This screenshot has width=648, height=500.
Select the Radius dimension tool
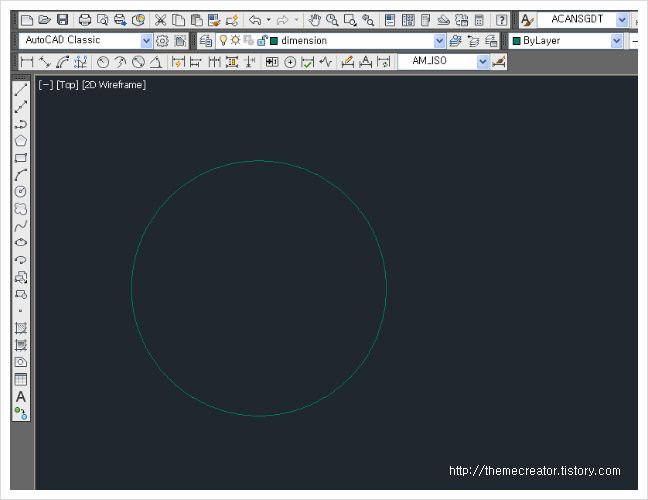coord(102,62)
